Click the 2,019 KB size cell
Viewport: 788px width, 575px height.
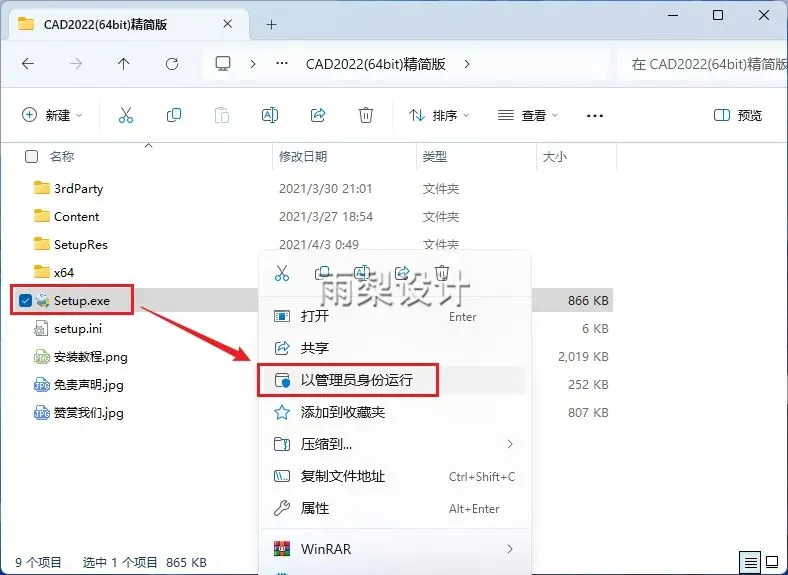[x=583, y=357]
